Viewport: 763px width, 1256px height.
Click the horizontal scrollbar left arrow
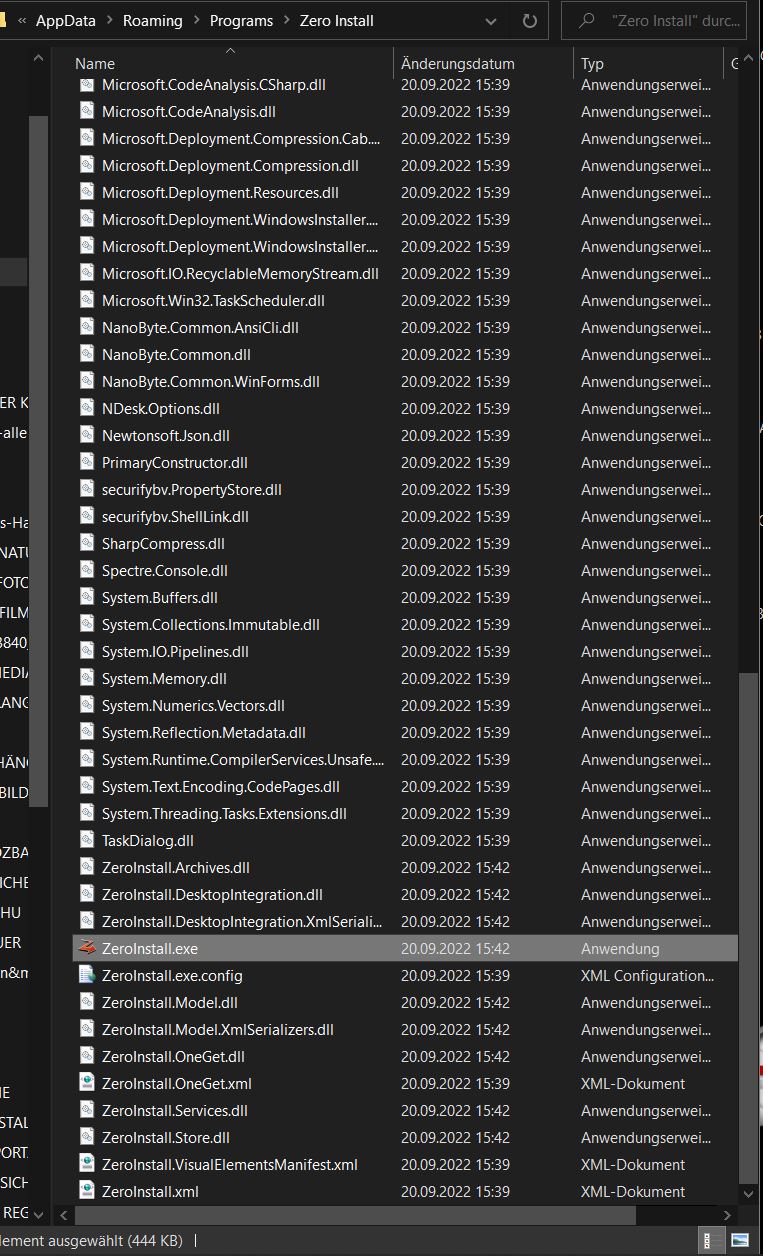pos(64,1214)
